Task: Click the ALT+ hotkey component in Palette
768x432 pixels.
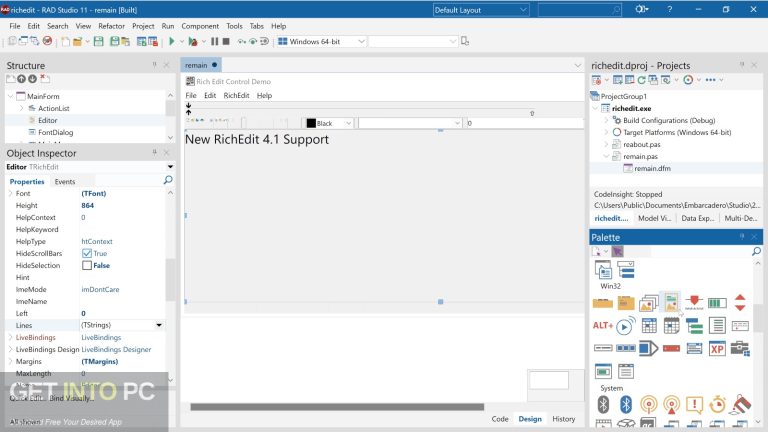Action: pyautogui.click(x=602, y=326)
